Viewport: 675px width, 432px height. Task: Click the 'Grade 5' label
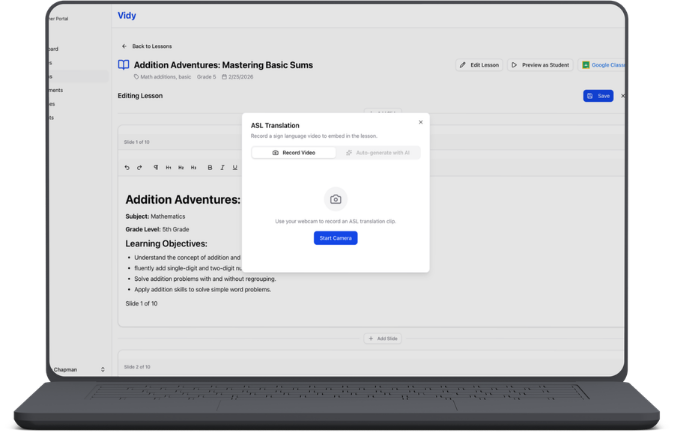click(x=207, y=77)
